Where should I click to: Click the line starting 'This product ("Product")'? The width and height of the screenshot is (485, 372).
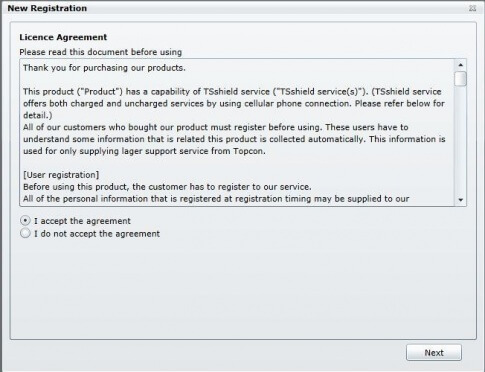pos(232,91)
